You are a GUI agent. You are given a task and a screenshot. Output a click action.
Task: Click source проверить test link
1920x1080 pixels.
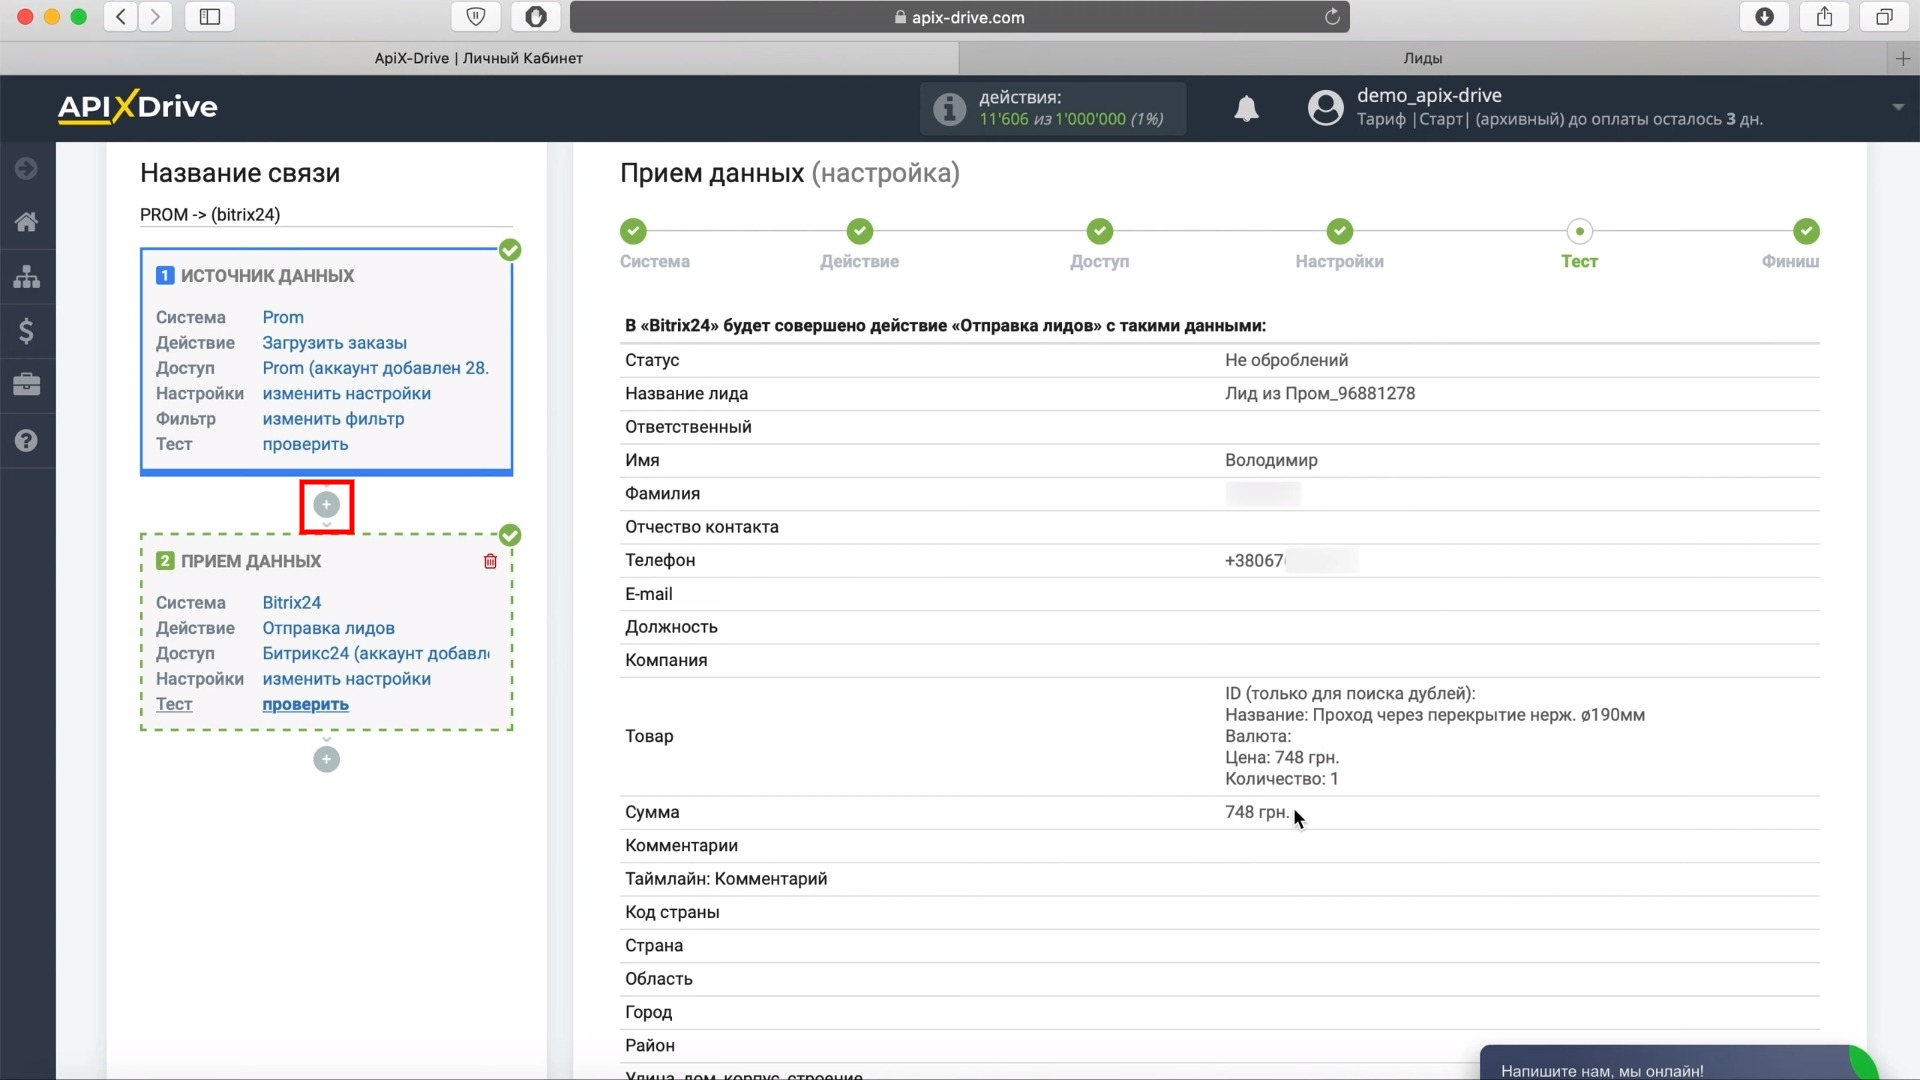tap(305, 444)
